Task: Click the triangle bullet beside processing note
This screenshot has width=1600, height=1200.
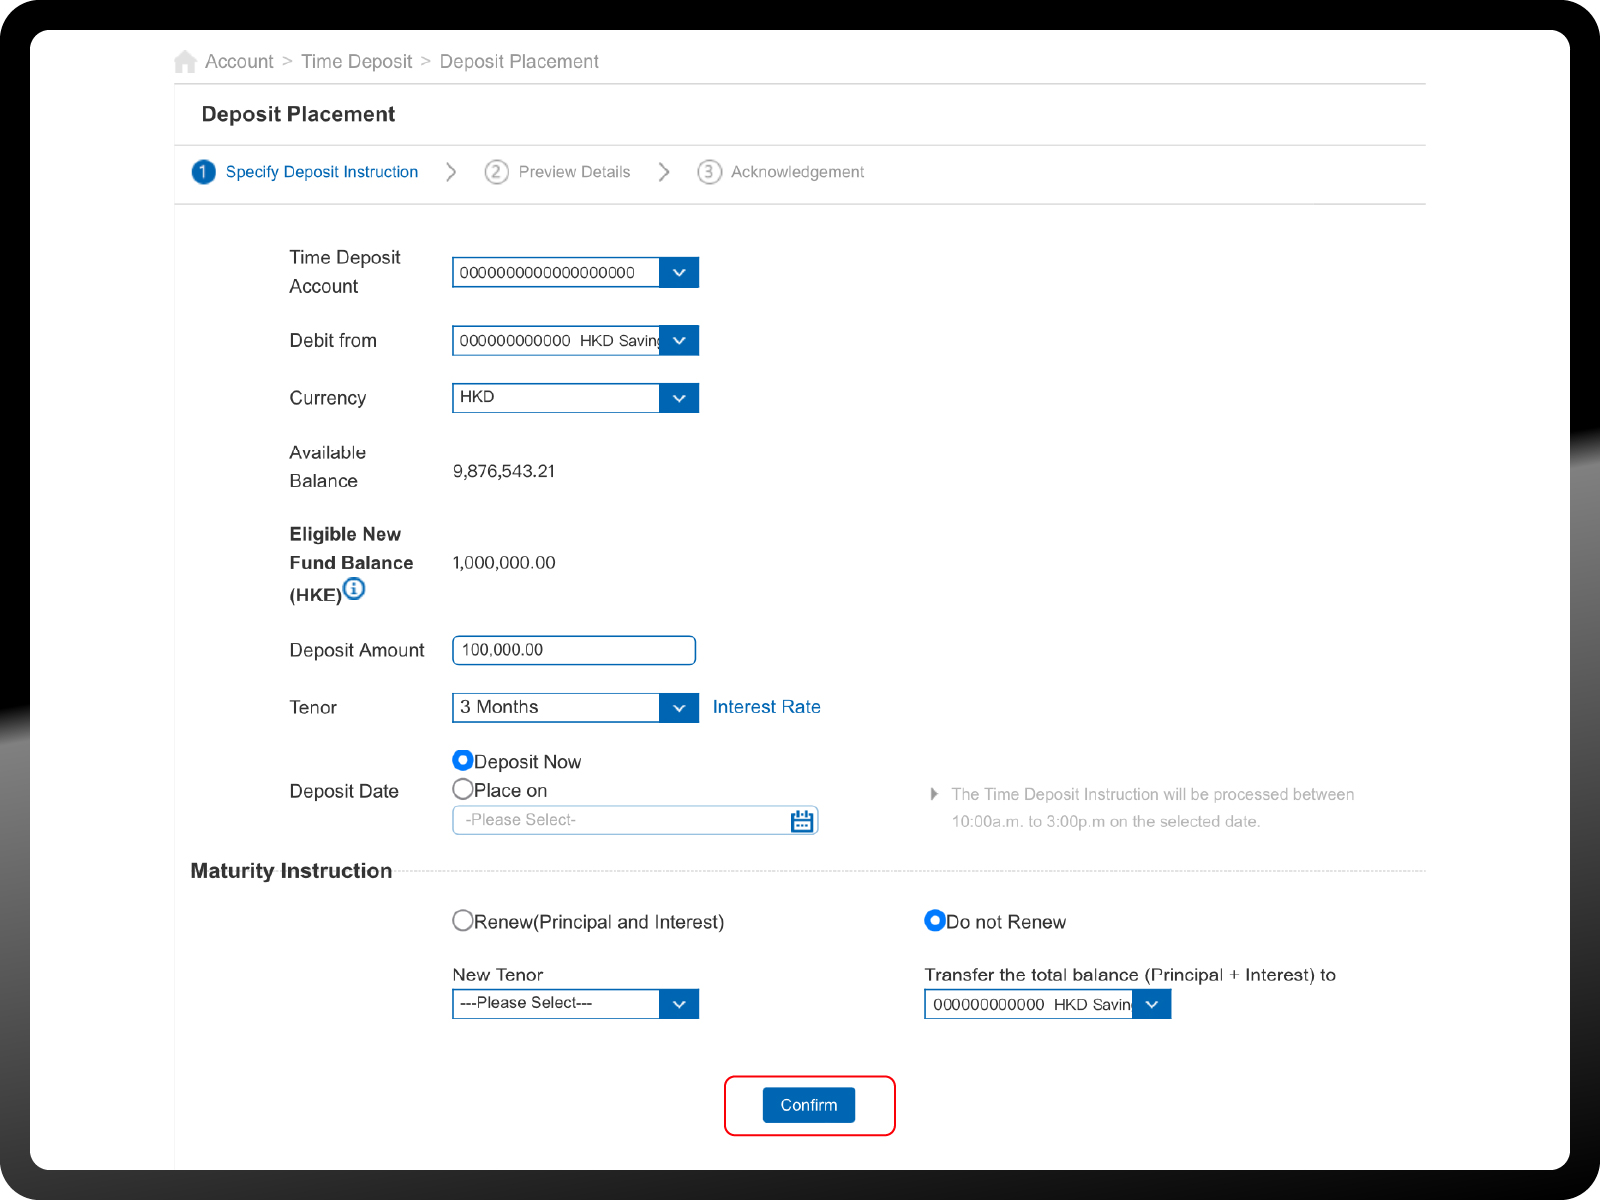Action: pyautogui.click(x=934, y=794)
